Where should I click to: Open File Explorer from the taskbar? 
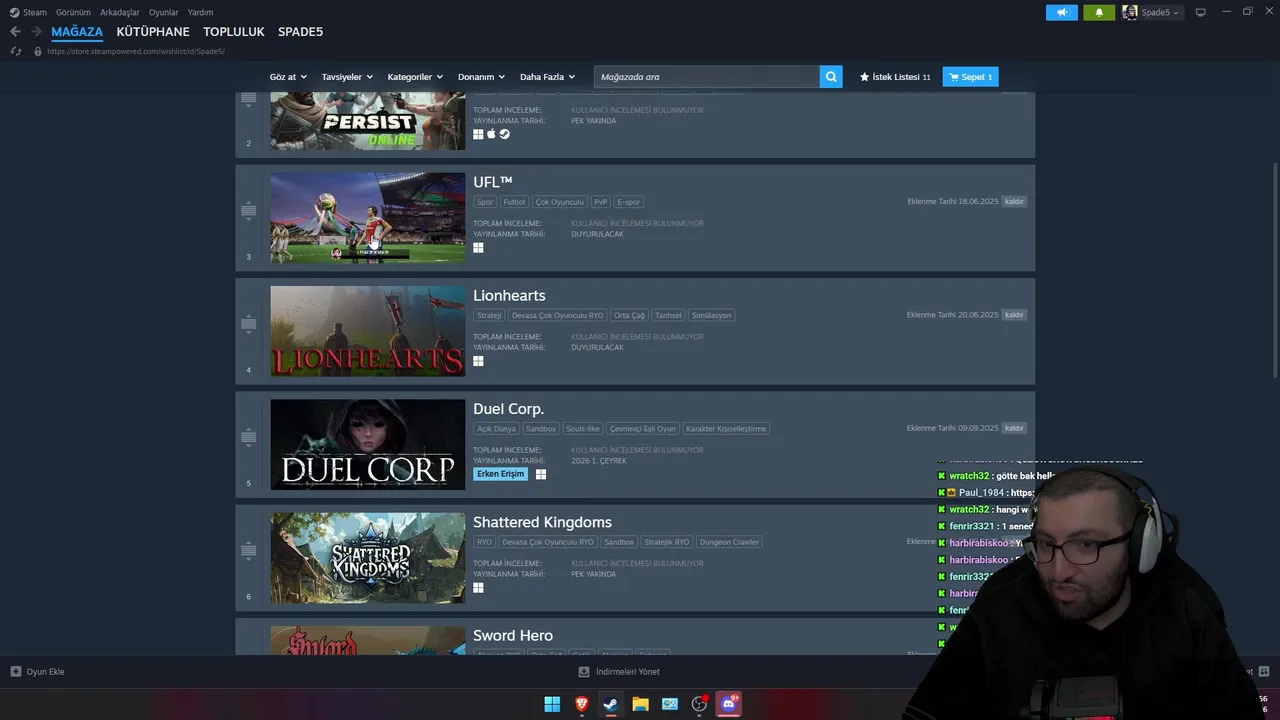pyautogui.click(x=640, y=704)
